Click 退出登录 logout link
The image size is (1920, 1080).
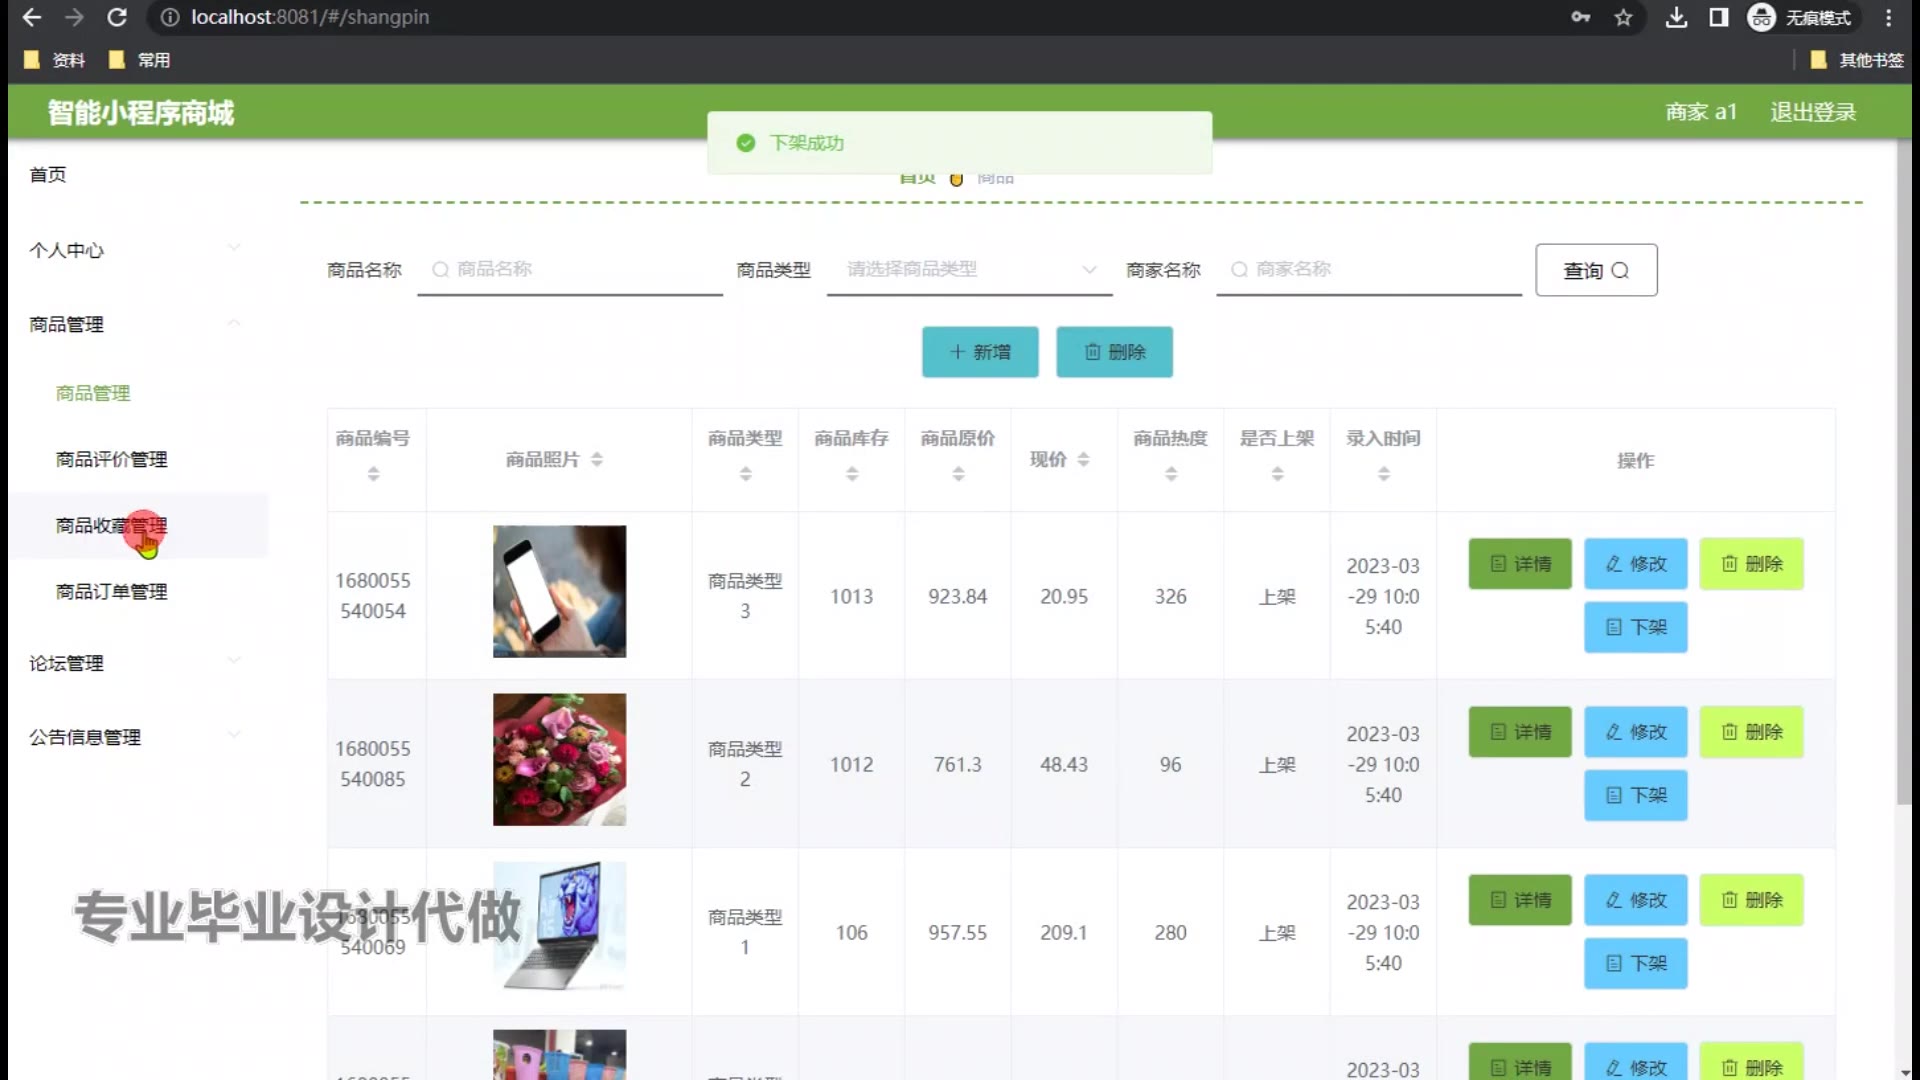(x=1813, y=112)
